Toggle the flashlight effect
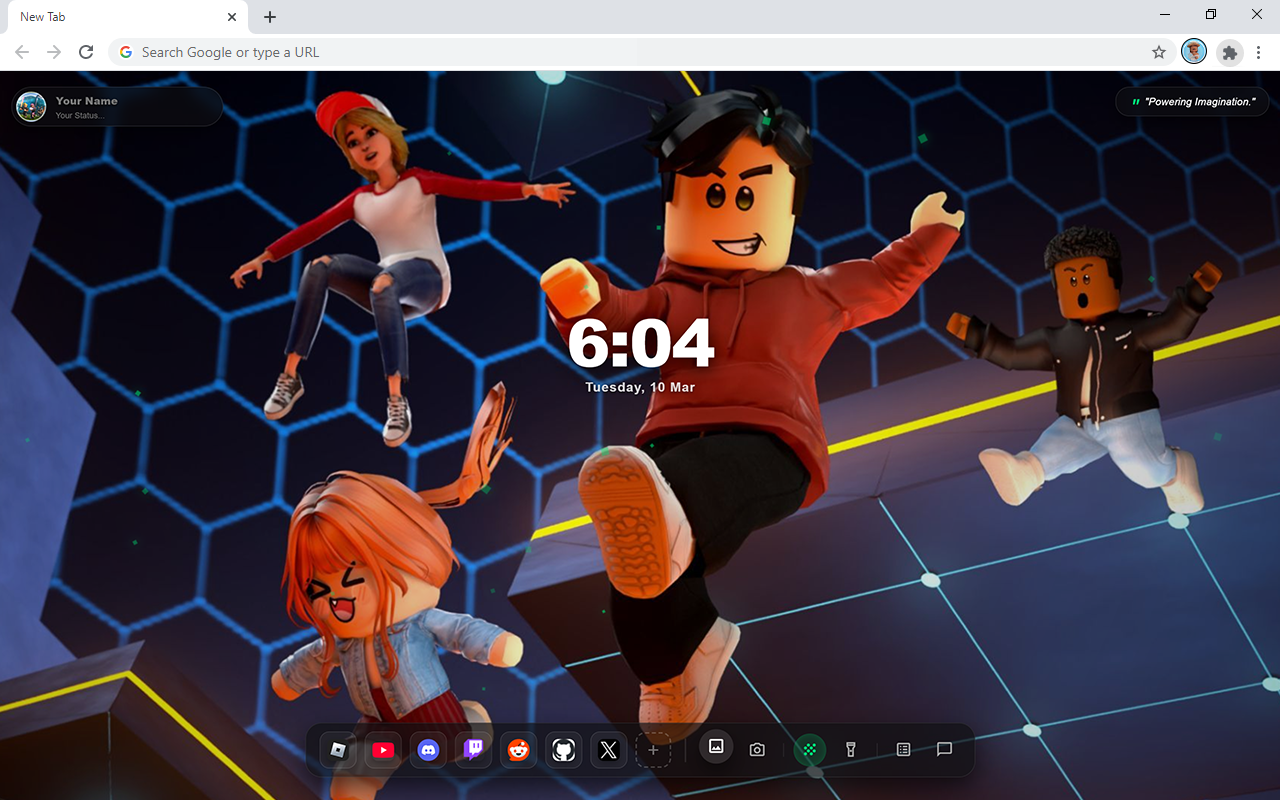The image size is (1280, 800). tap(851, 750)
